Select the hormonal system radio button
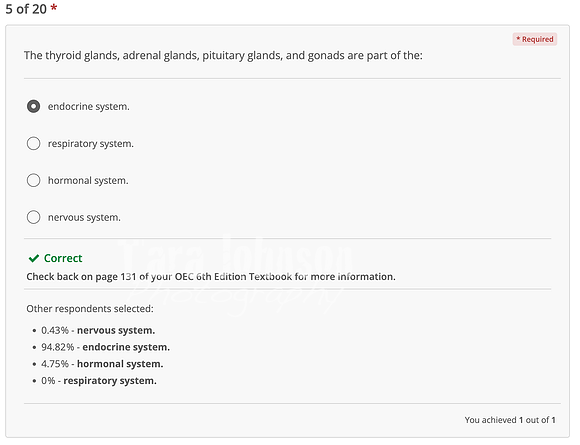This screenshot has width=580, height=445. point(33,181)
